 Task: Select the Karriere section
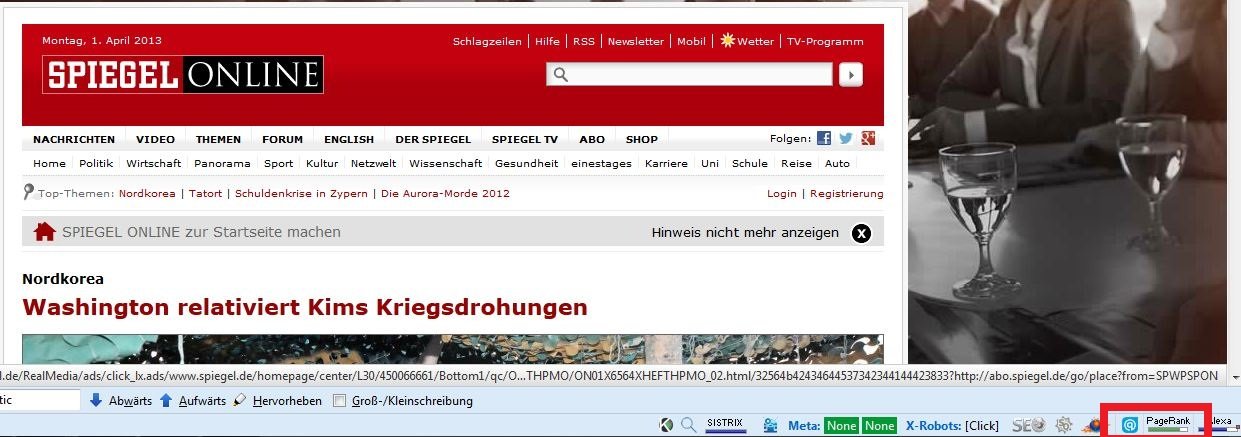point(666,163)
